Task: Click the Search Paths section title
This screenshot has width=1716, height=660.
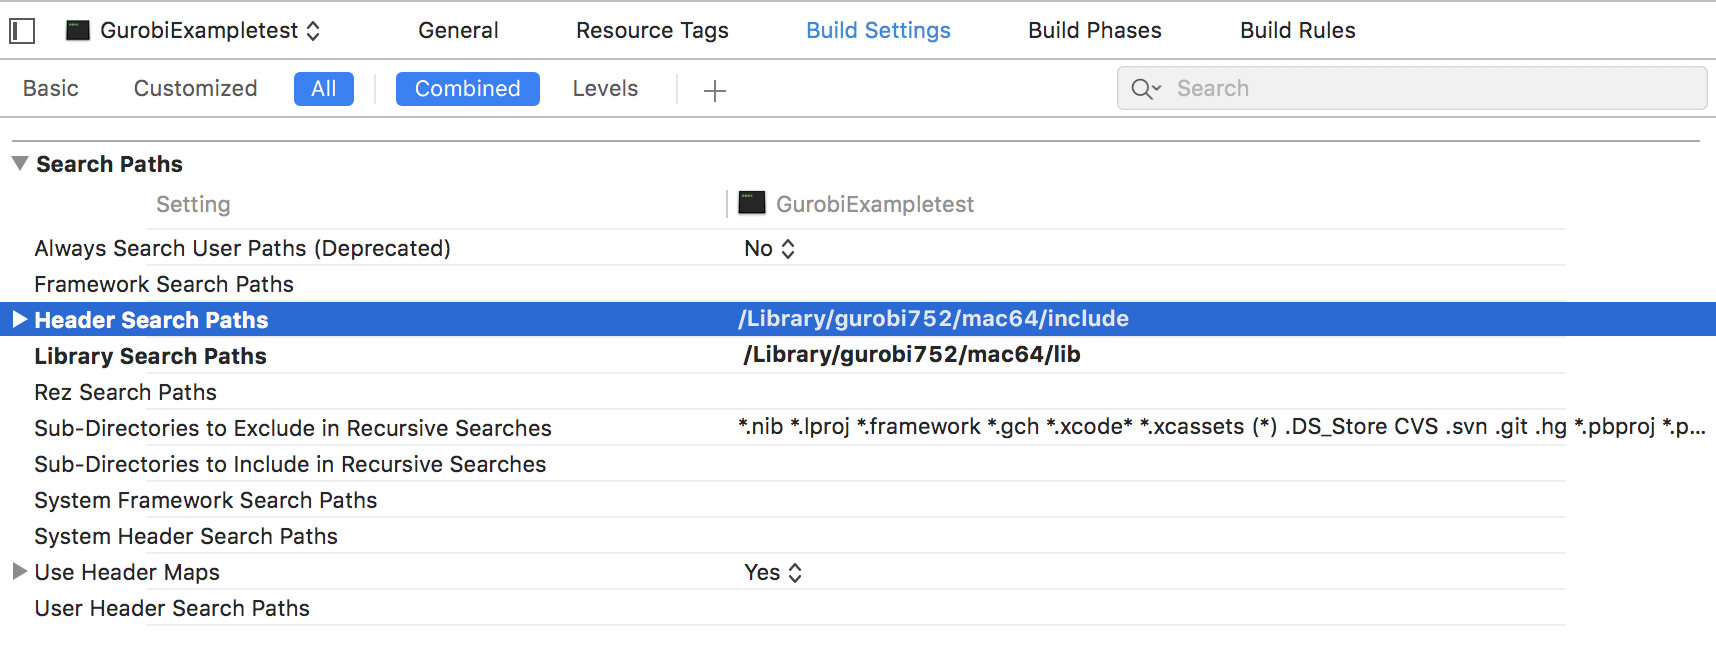Action: coord(109,164)
